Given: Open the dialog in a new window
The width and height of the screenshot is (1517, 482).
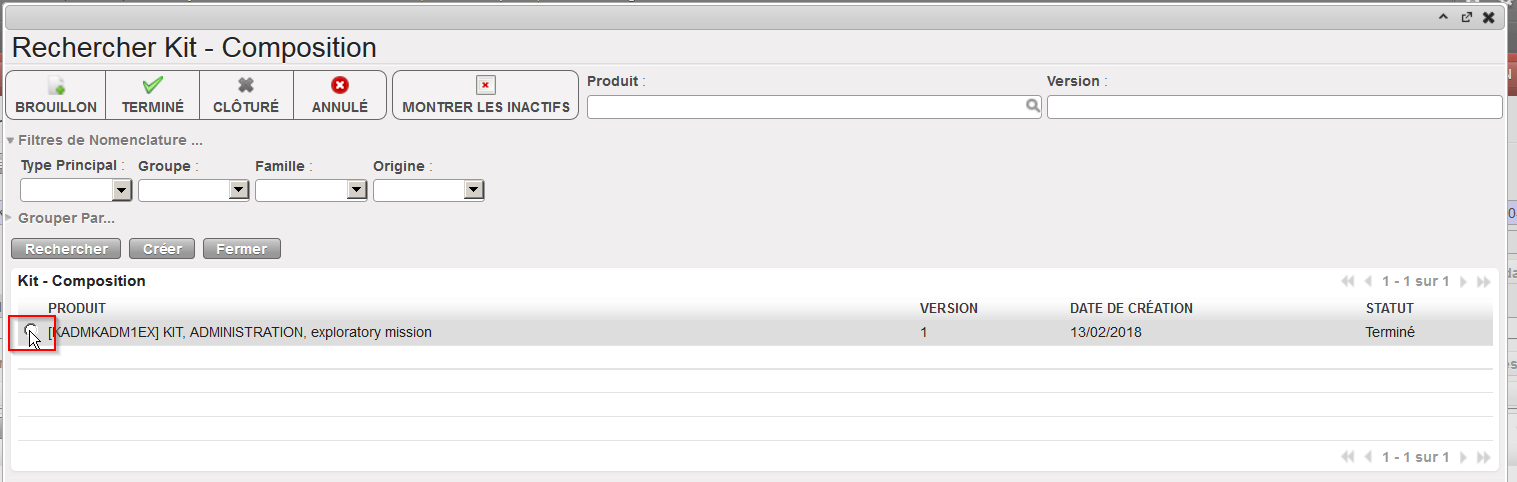Looking at the screenshot, I should [1466, 17].
